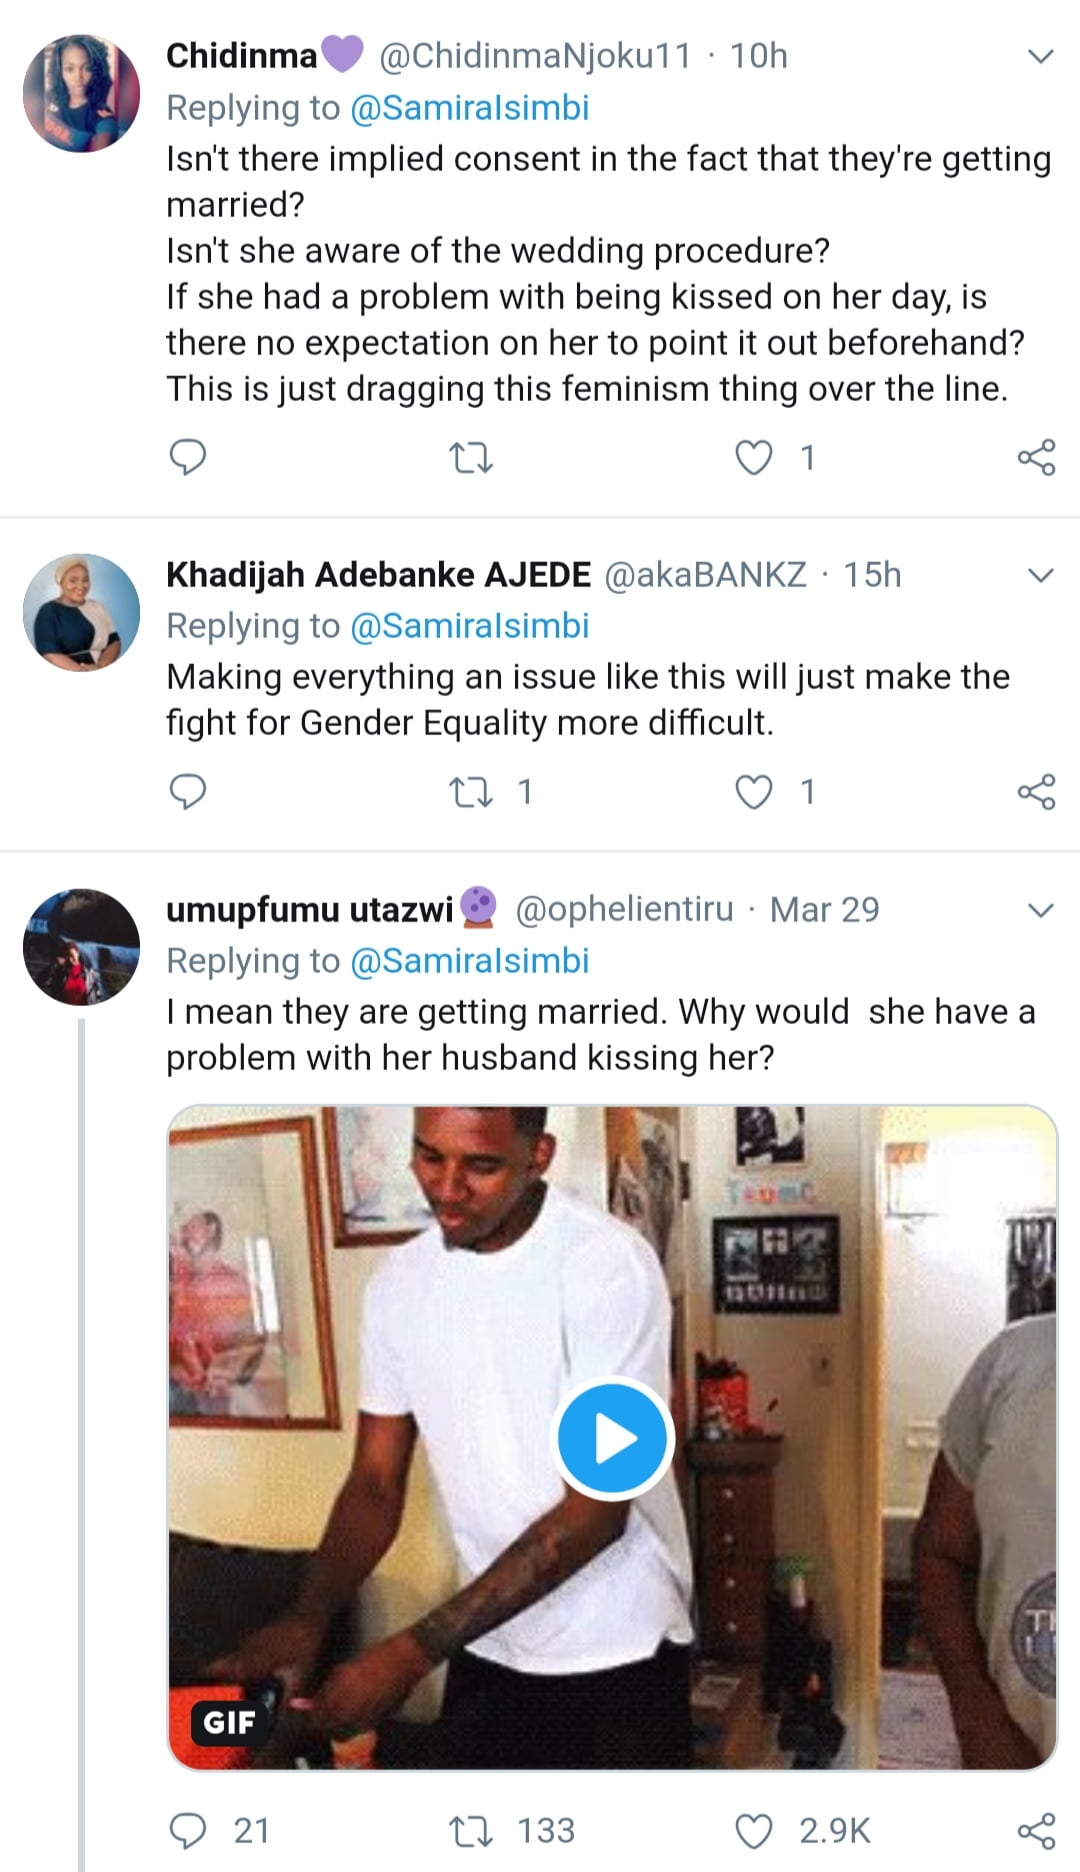Like umupfumu utazwi's tweet with 2.9K likes
This screenshot has height=1872, width=1080.
[x=754, y=1831]
